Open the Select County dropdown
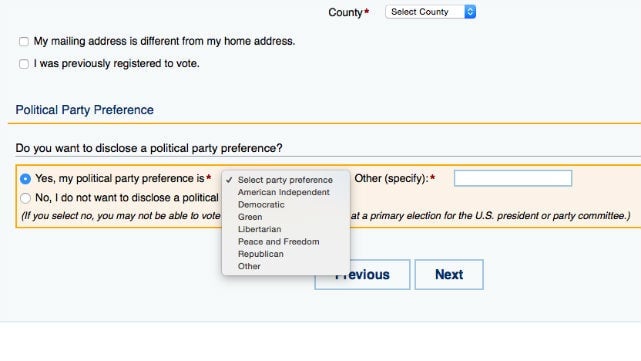This screenshot has width=641, height=361. 430,12
